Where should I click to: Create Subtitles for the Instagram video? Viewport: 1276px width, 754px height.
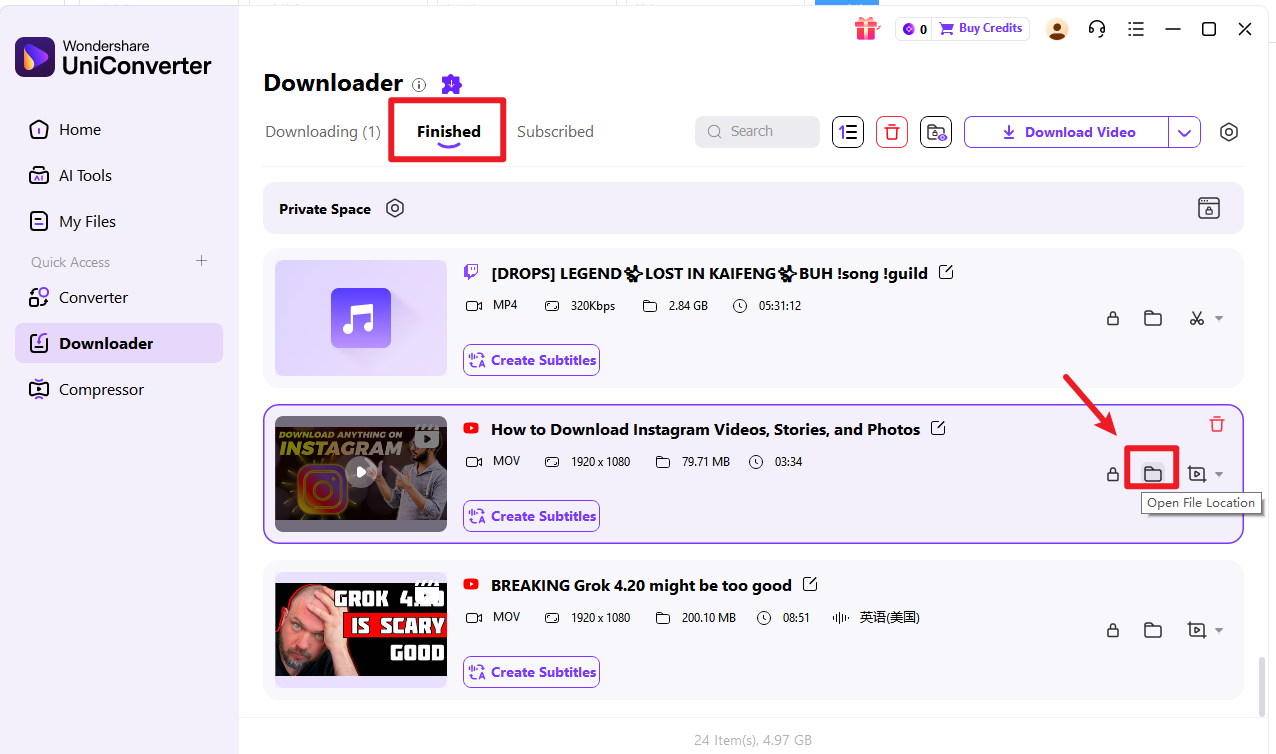tap(531, 516)
